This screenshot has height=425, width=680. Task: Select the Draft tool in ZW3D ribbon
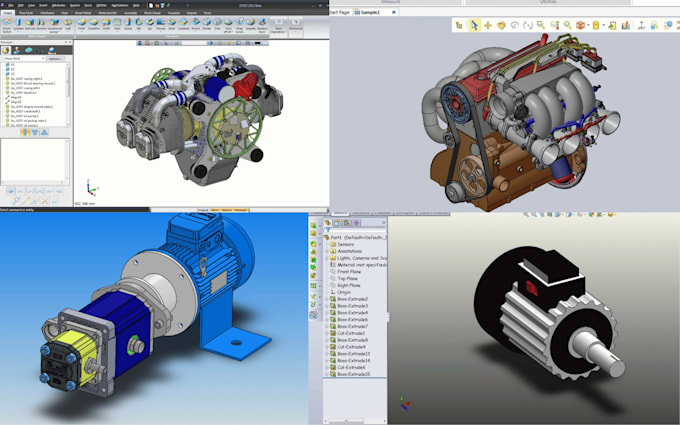tap(106, 25)
